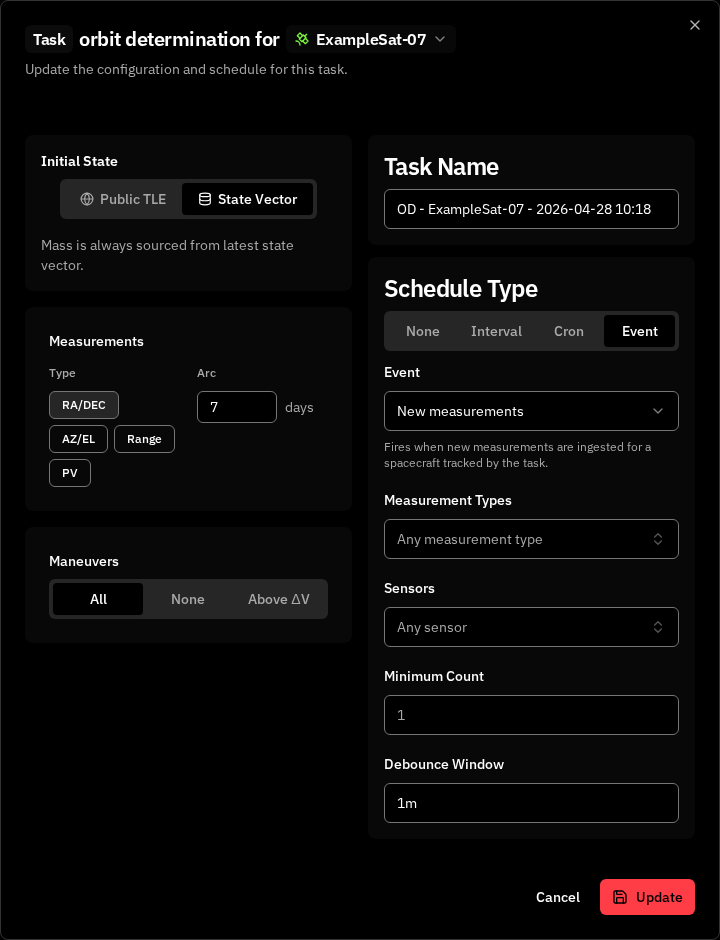
Task: Click the Minimum Count input field
Action: tap(531, 715)
